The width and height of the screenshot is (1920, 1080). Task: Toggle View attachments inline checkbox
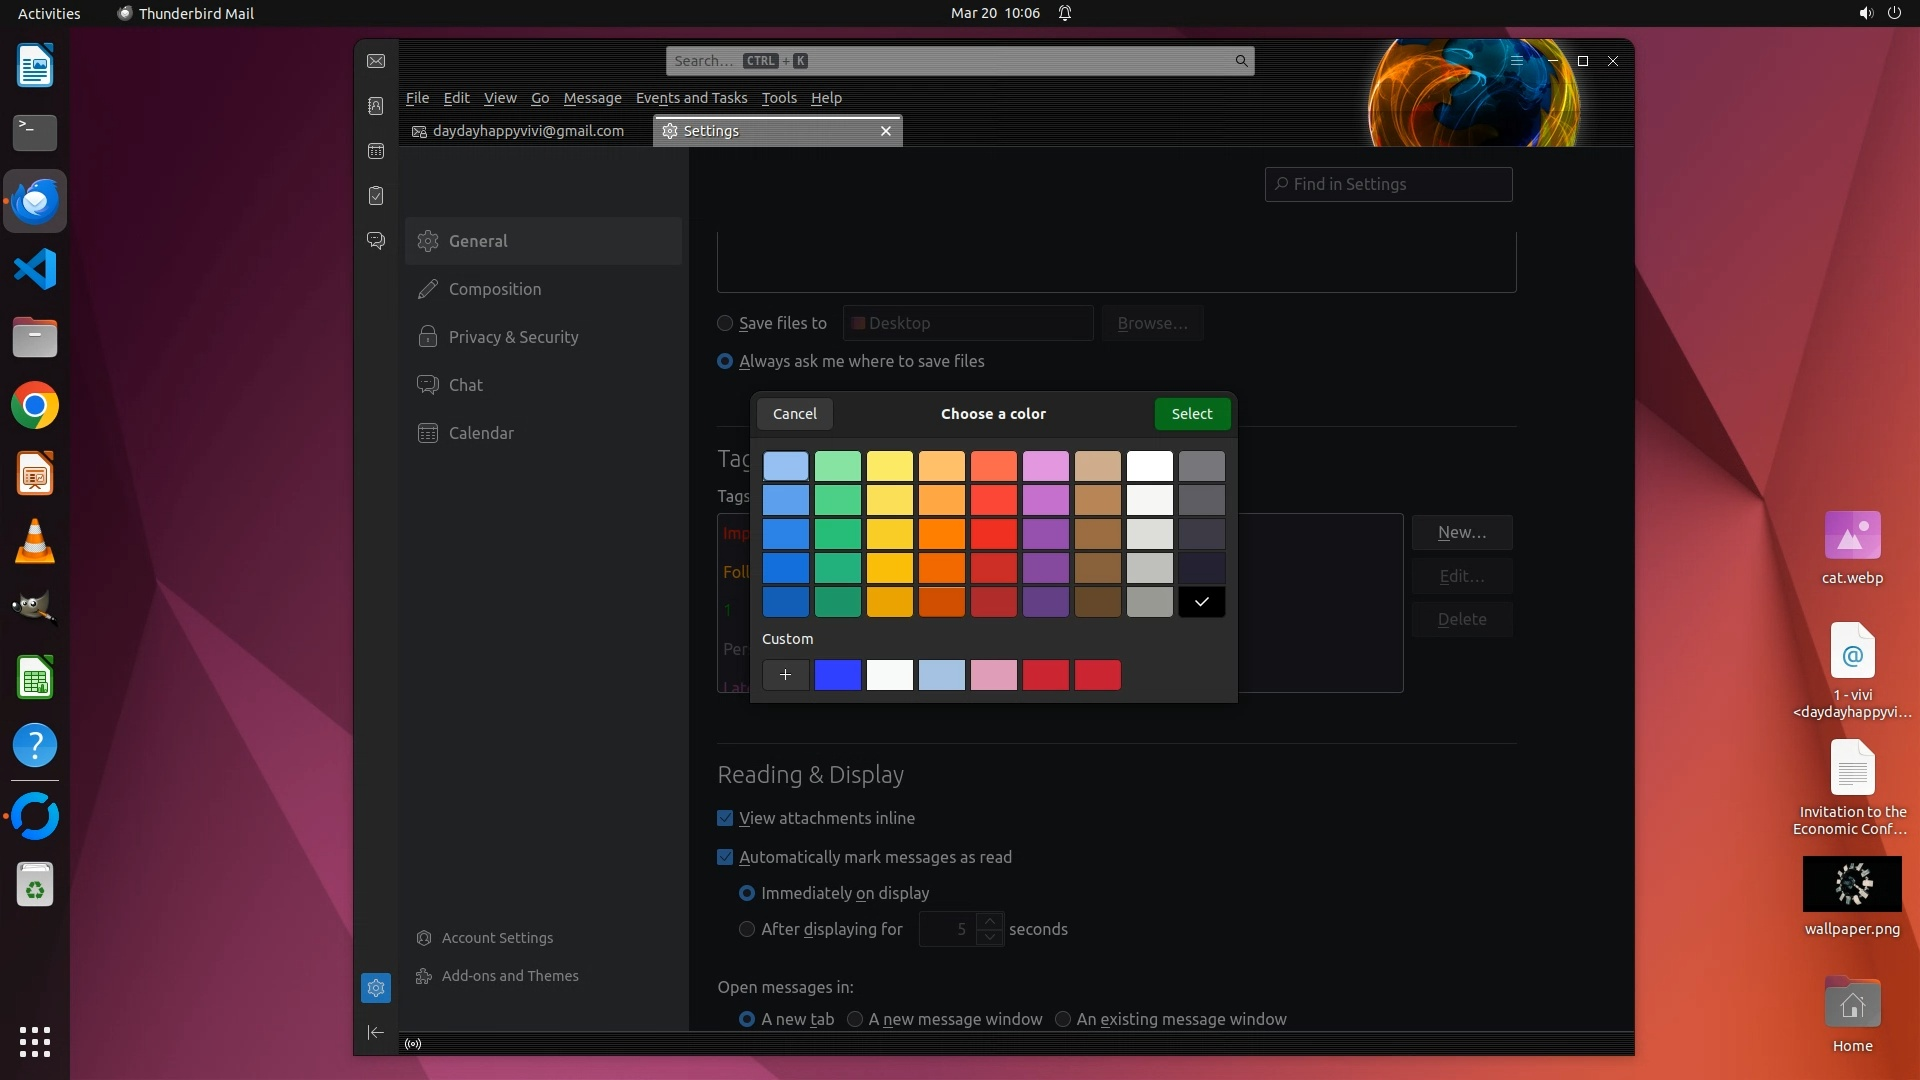[x=725, y=818]
